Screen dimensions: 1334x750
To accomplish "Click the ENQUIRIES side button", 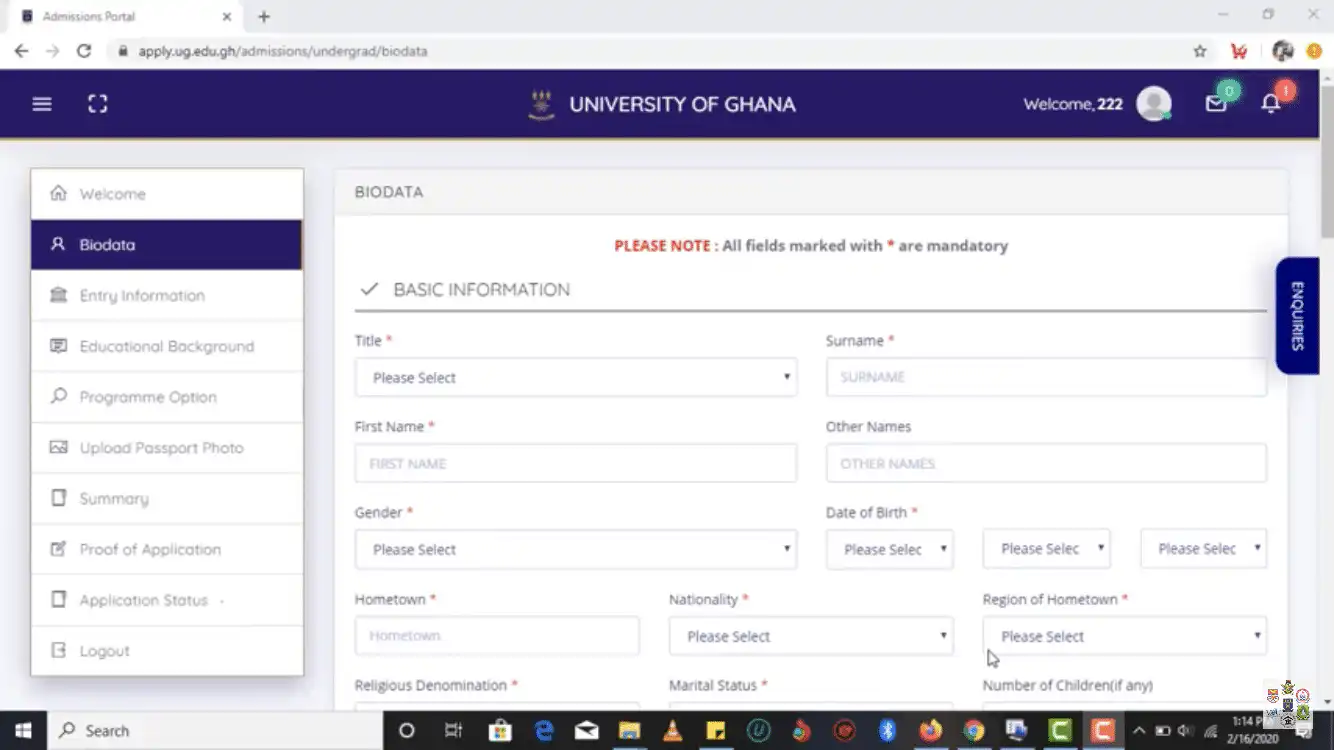I will [1297, 315].
